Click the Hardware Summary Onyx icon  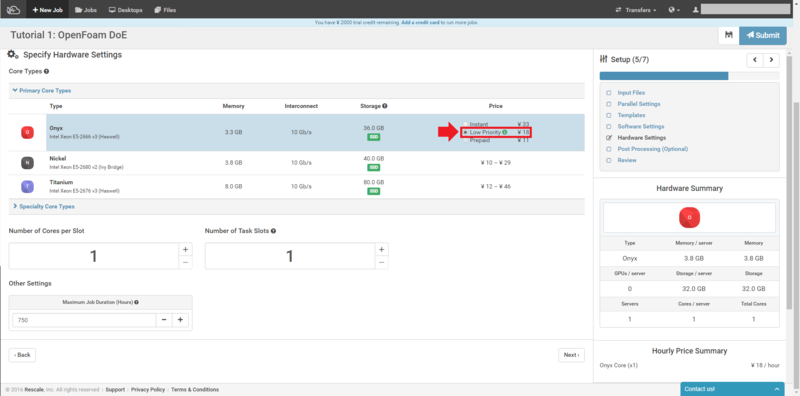[x=689, y=217]
